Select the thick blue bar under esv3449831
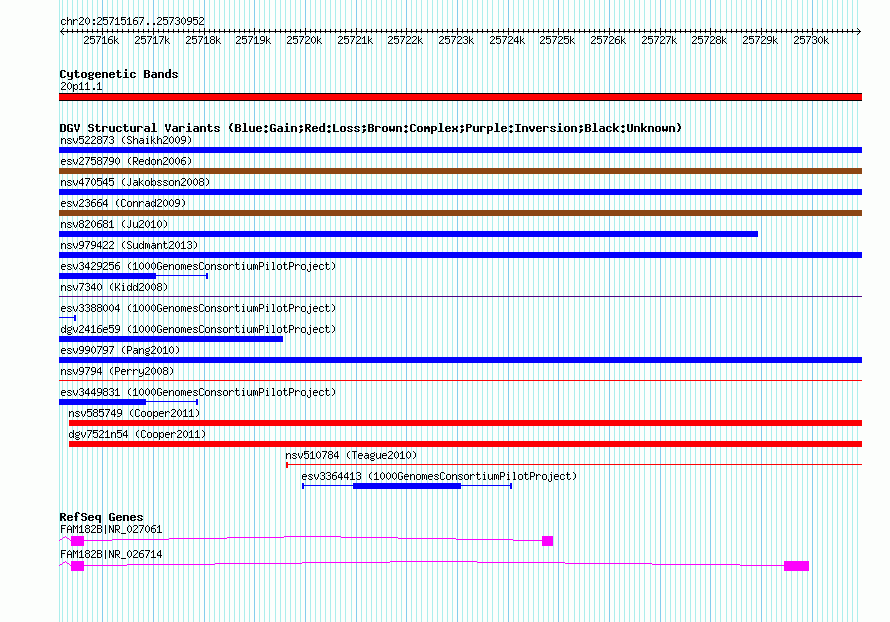The height and width of the screenshot is (622, 890). coord(102,402)
